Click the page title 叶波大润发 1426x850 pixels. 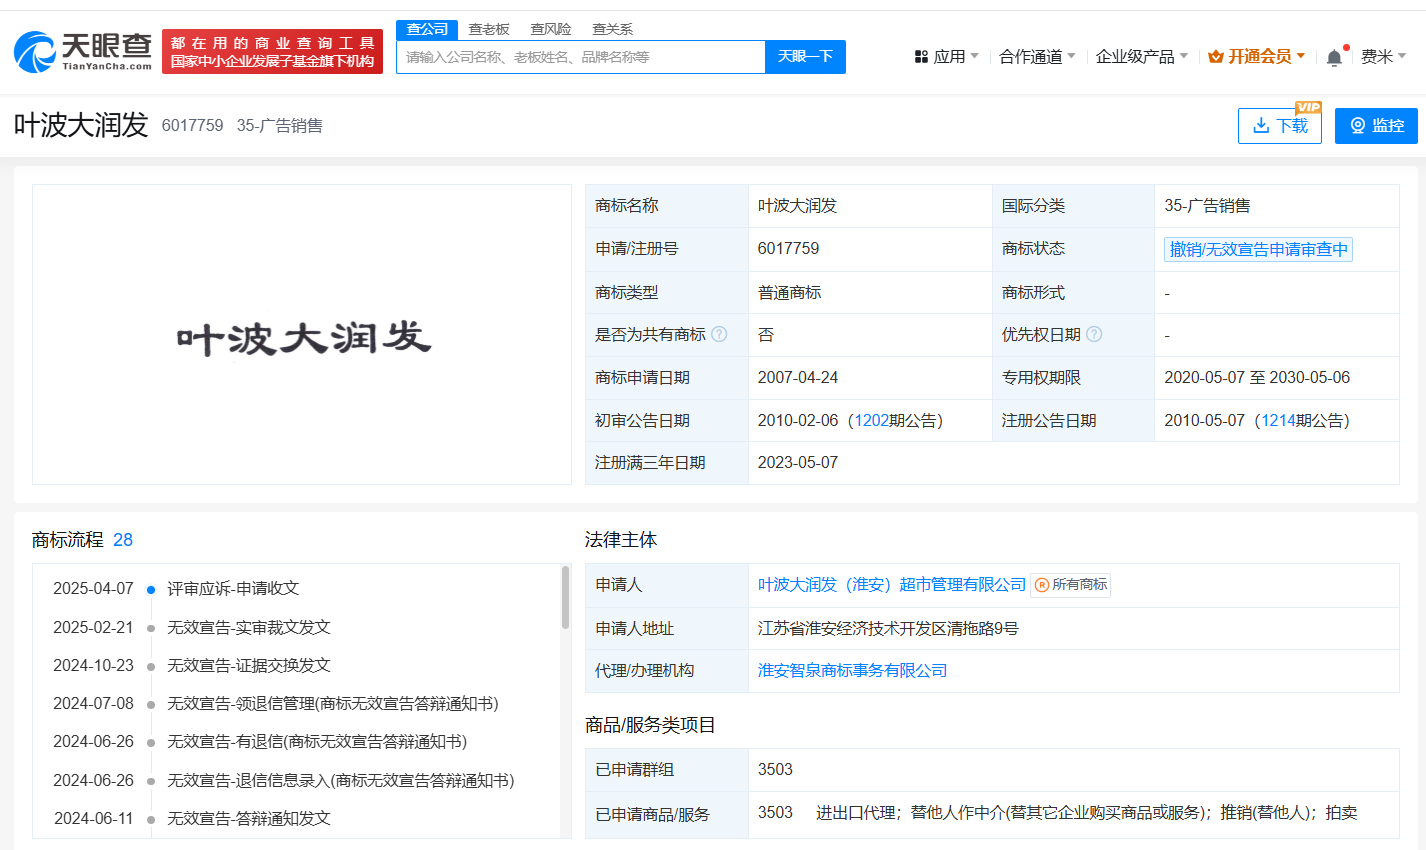point(81,125)
